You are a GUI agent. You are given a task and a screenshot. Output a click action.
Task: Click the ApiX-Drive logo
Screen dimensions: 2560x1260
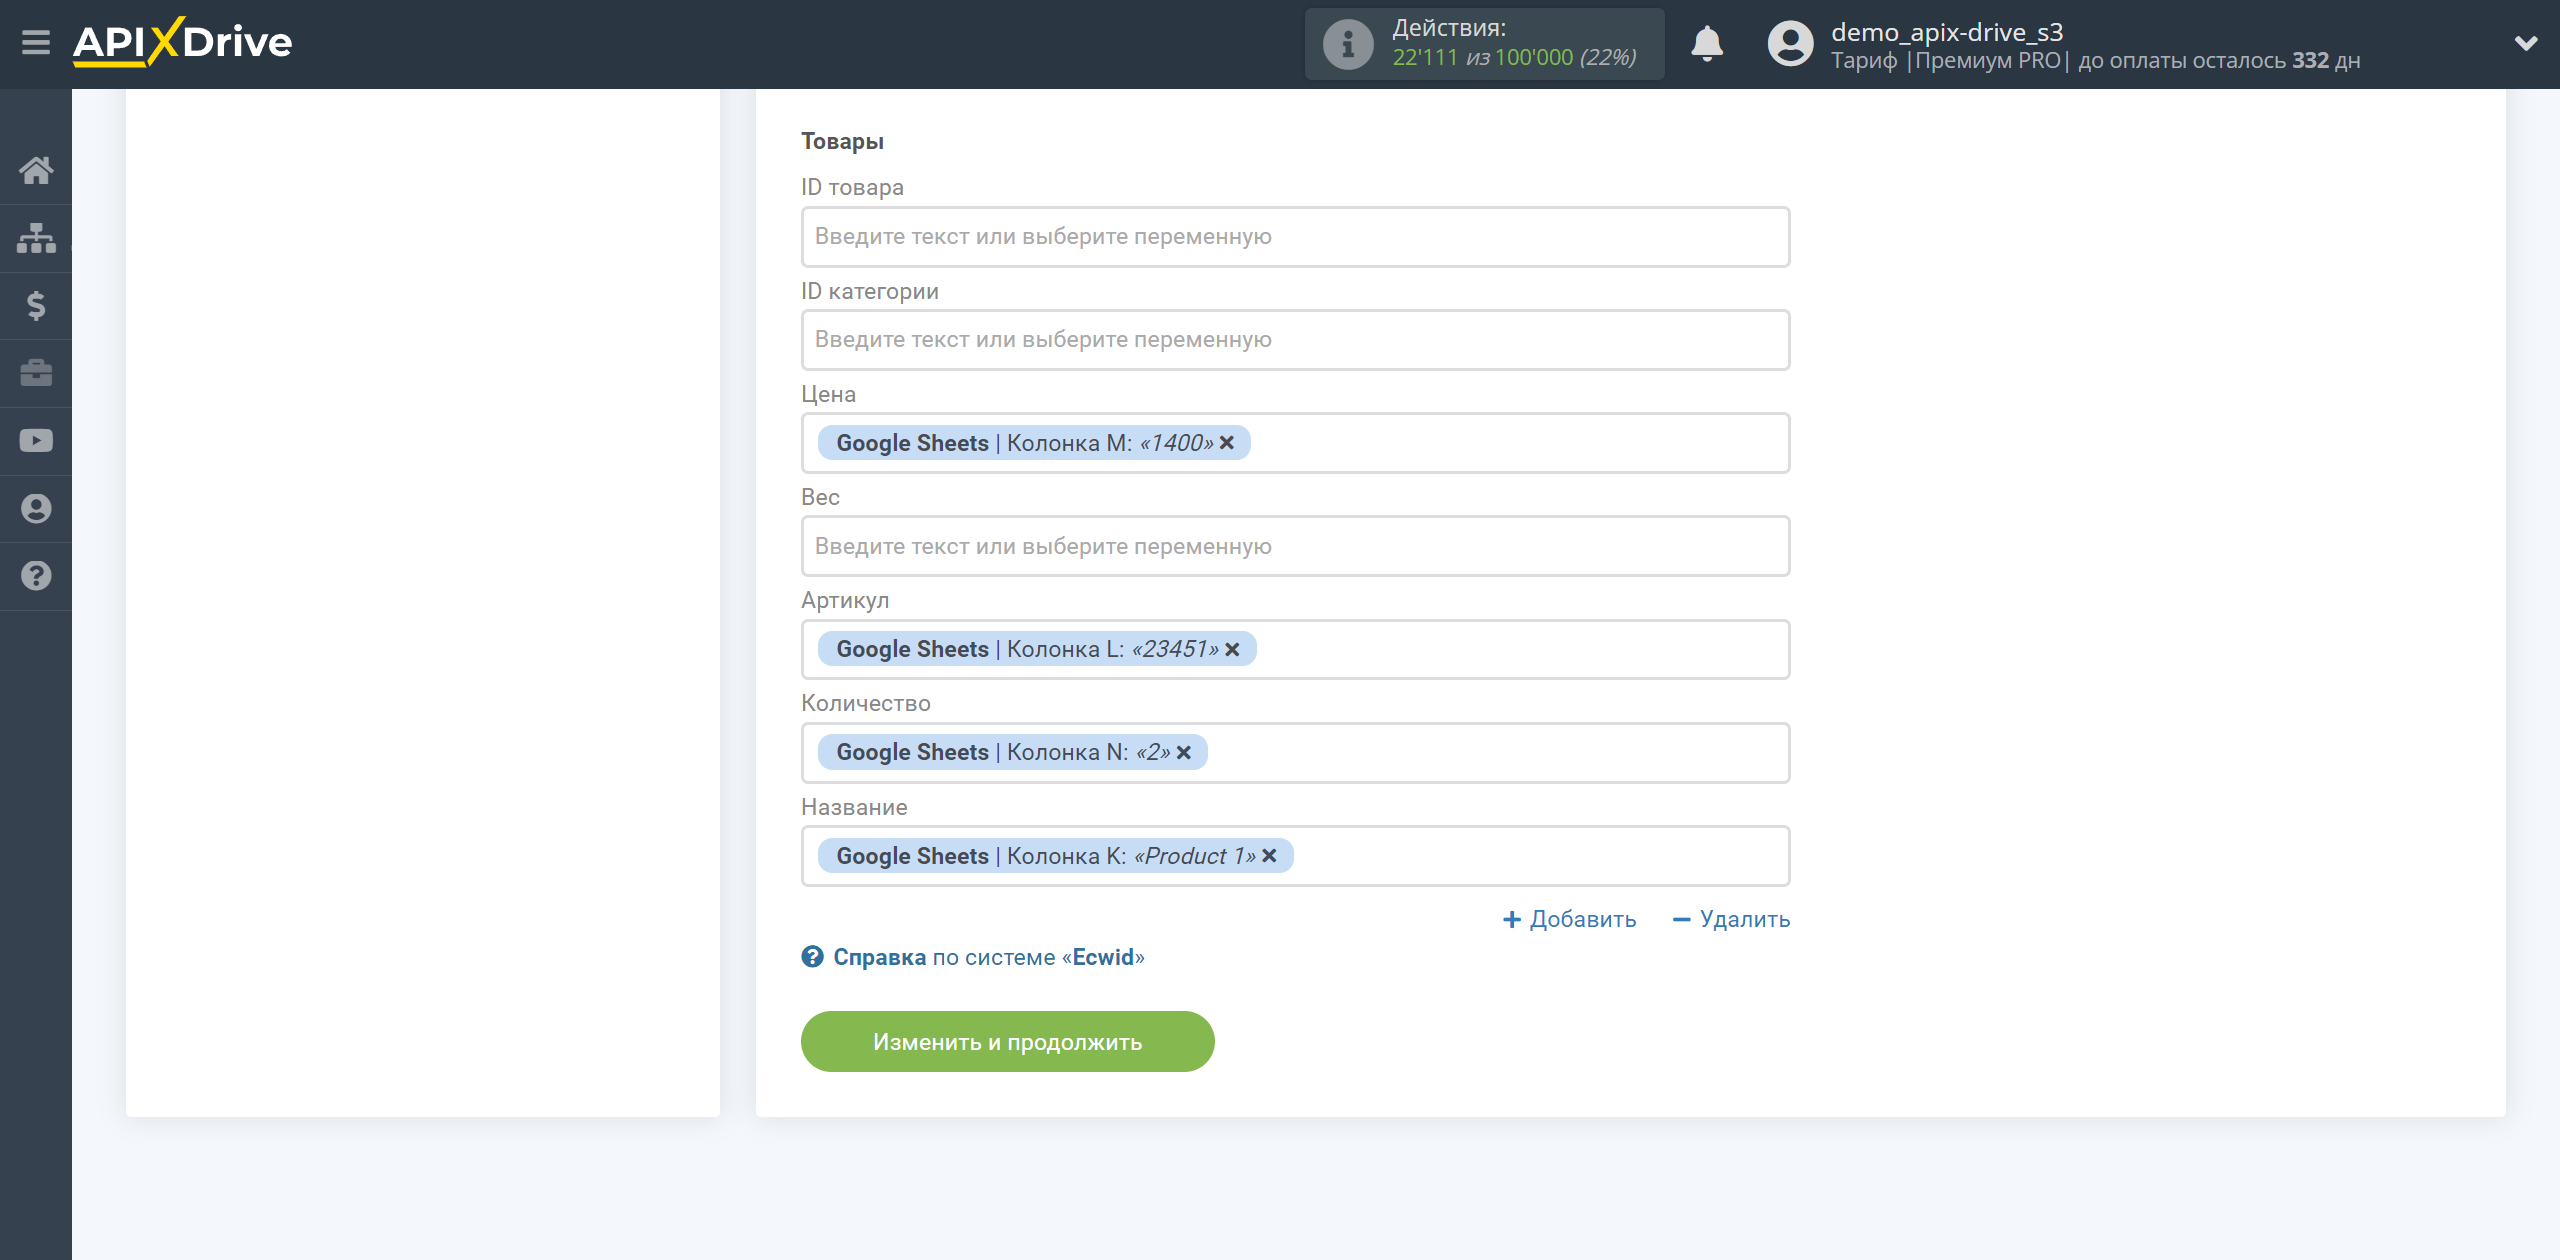[x=182, y=42]
